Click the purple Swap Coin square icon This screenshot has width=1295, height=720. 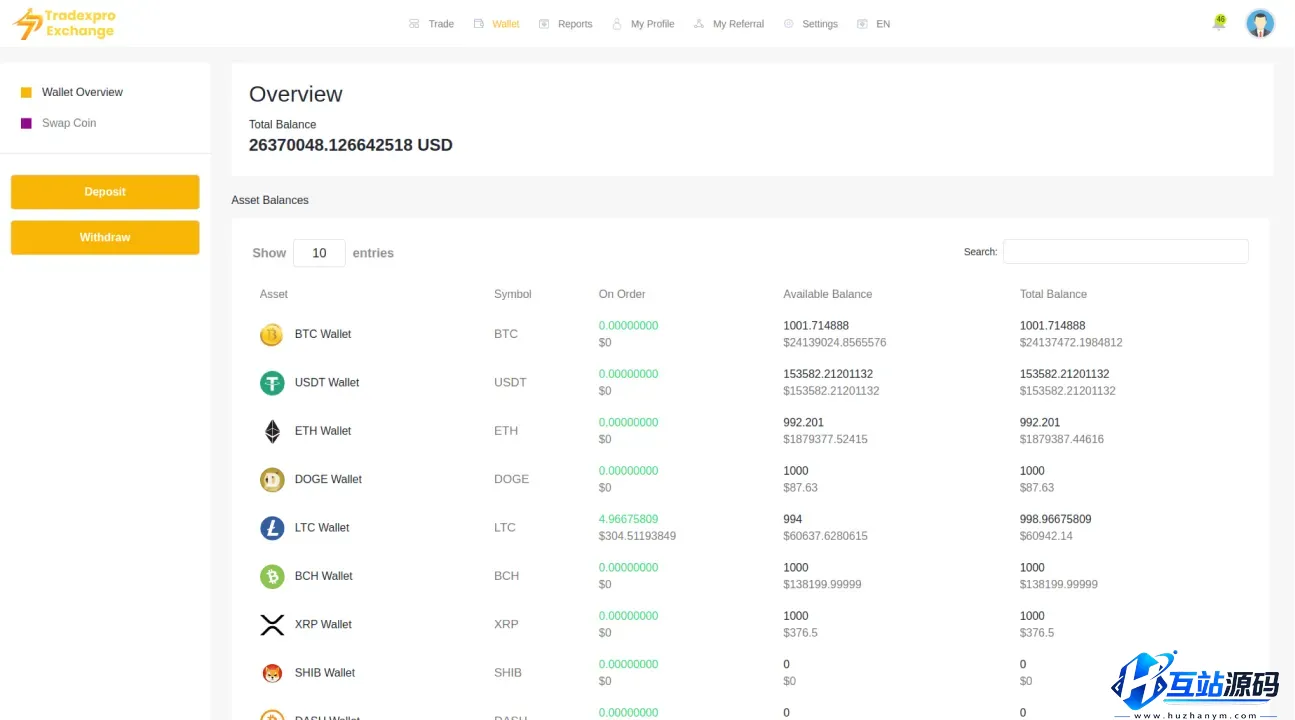(x=27, y=123)
